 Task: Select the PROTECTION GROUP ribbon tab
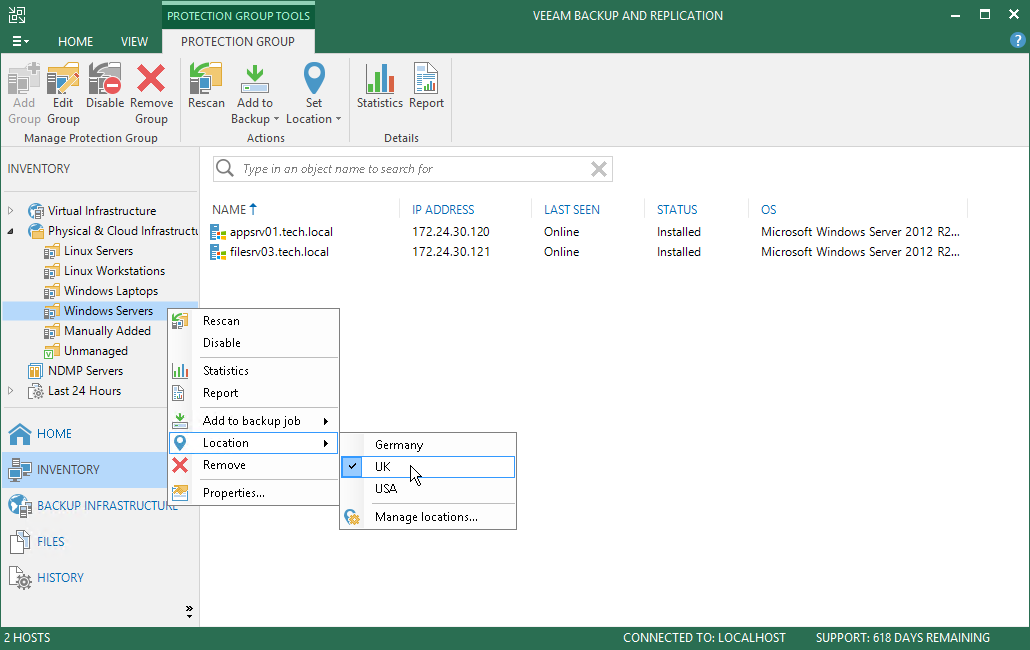coord(238,41)
